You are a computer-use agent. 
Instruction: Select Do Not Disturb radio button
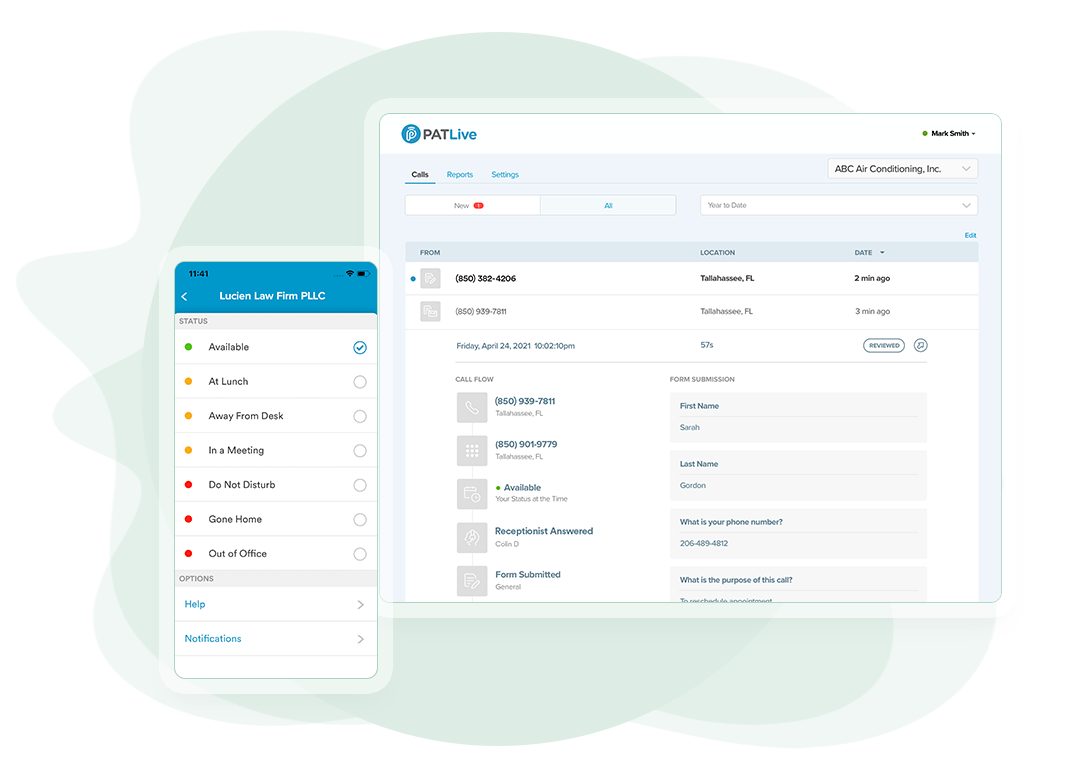359,485
